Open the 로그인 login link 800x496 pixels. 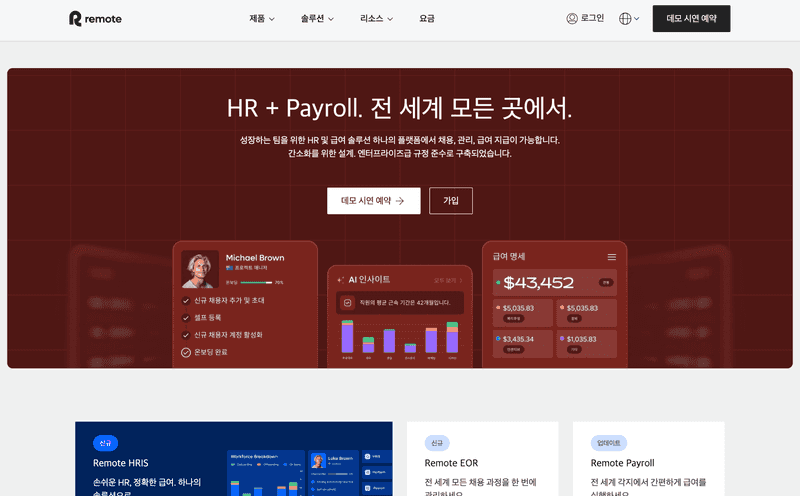pyautogui.click(x=592, y=18)
